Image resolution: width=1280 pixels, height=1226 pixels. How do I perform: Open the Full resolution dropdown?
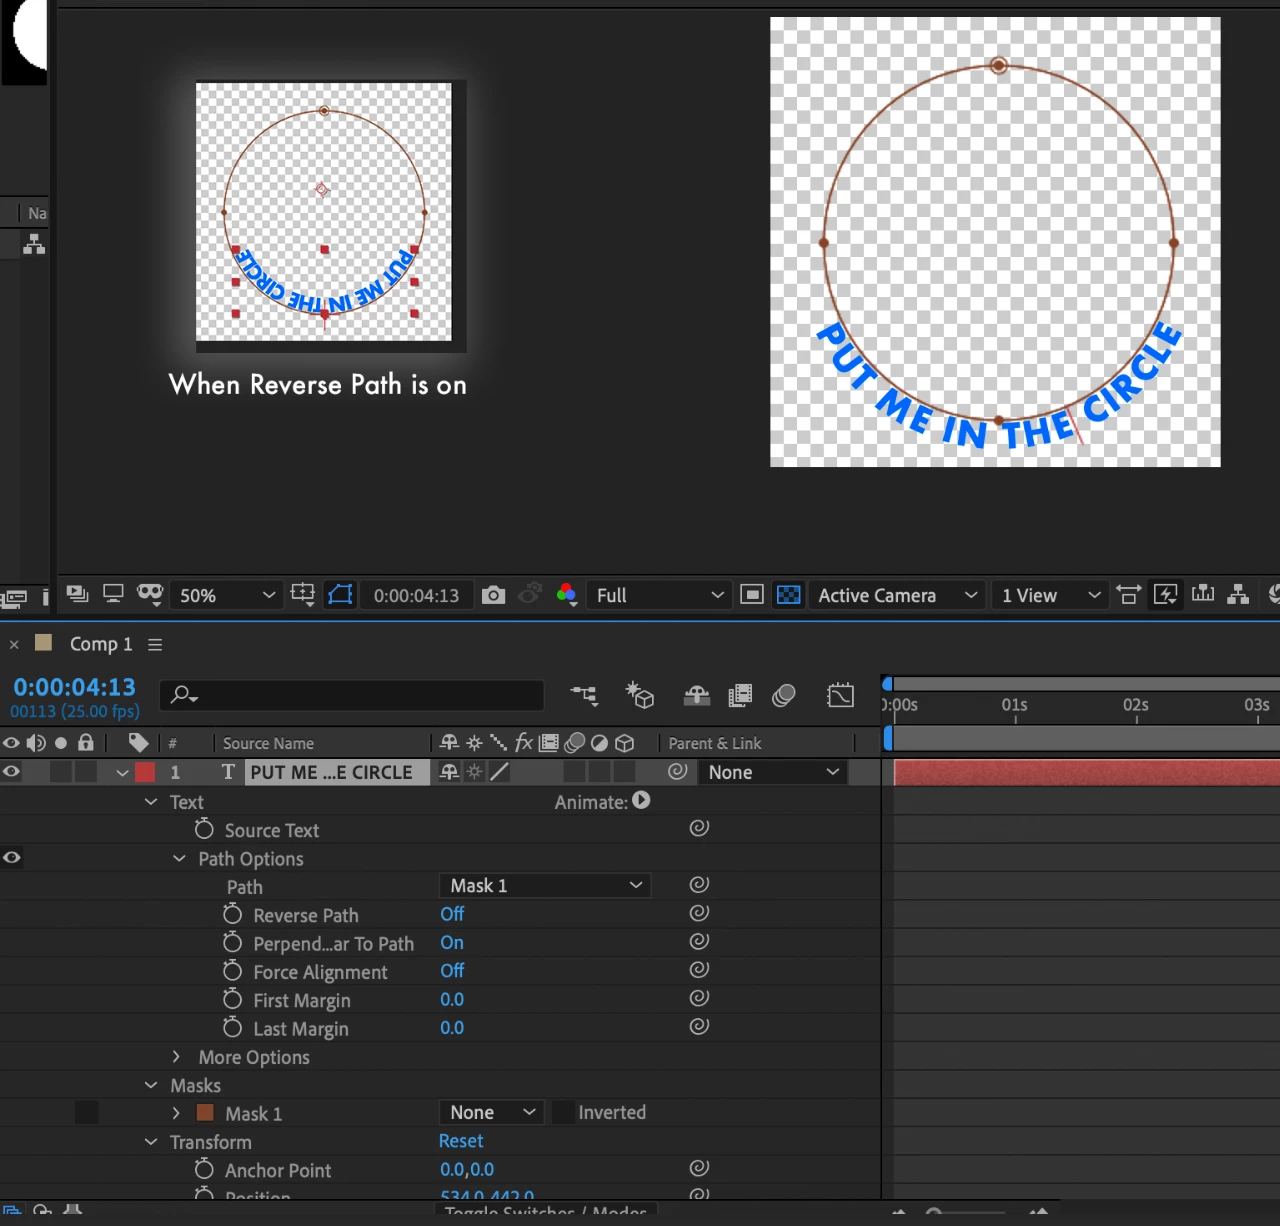[x=659, y=595]
